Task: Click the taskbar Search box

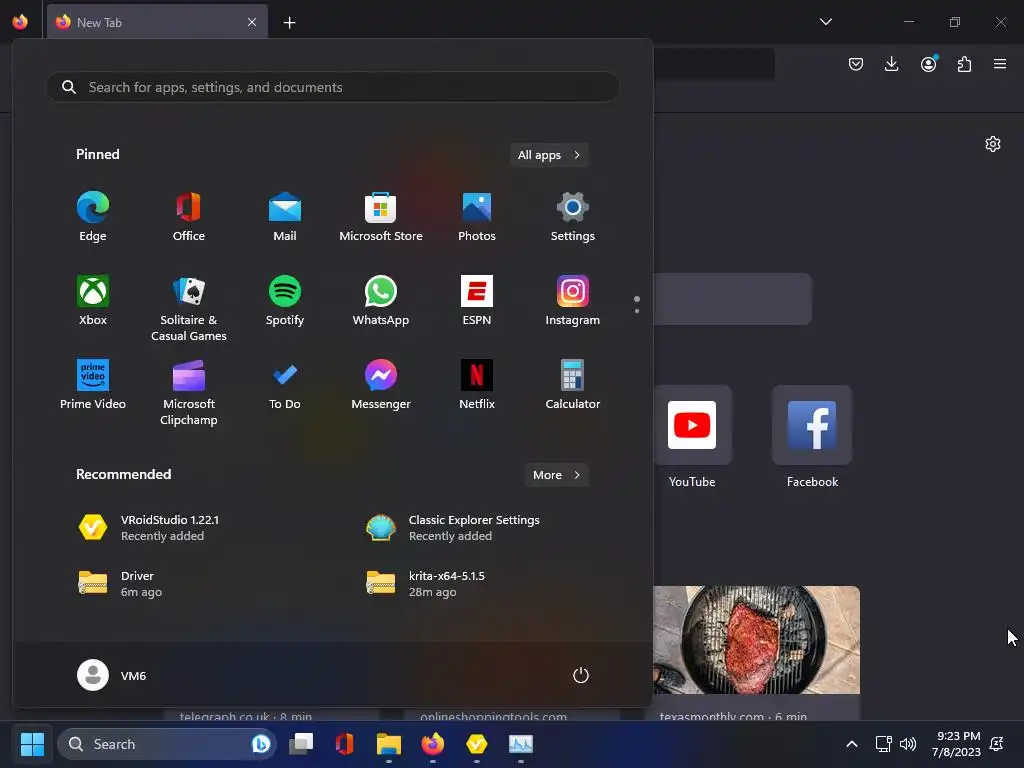Action: point(167,744)
